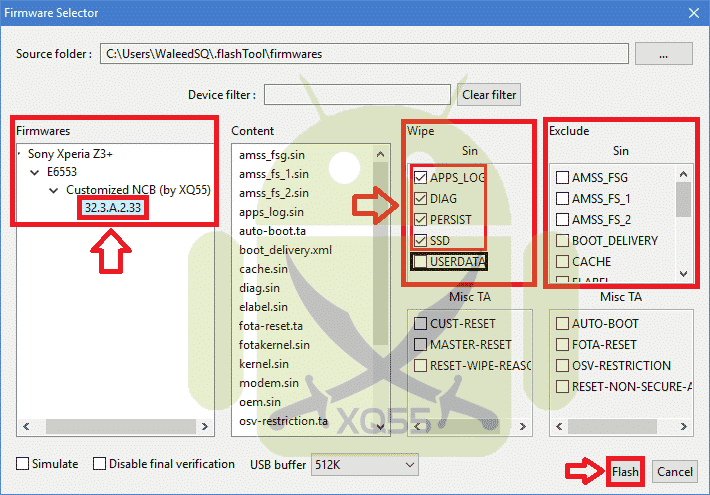Enable the Simulate checkbox
This screenshot has height=495, width=710.
point(23,464)
